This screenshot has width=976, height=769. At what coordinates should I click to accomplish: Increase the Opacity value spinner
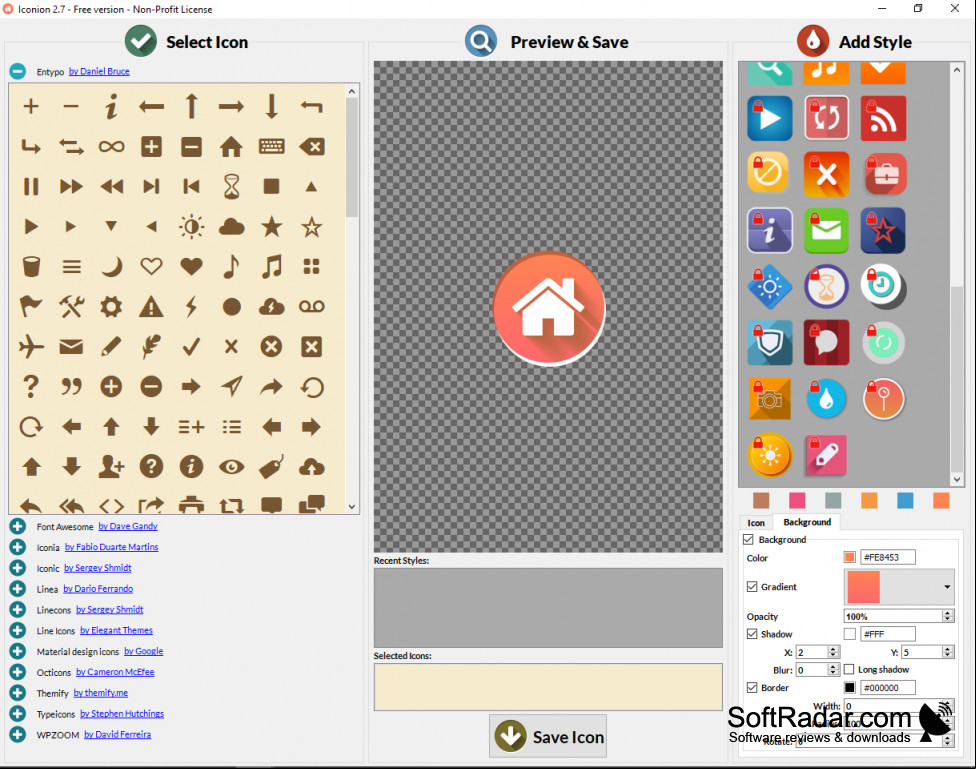(x=947, y=613)
